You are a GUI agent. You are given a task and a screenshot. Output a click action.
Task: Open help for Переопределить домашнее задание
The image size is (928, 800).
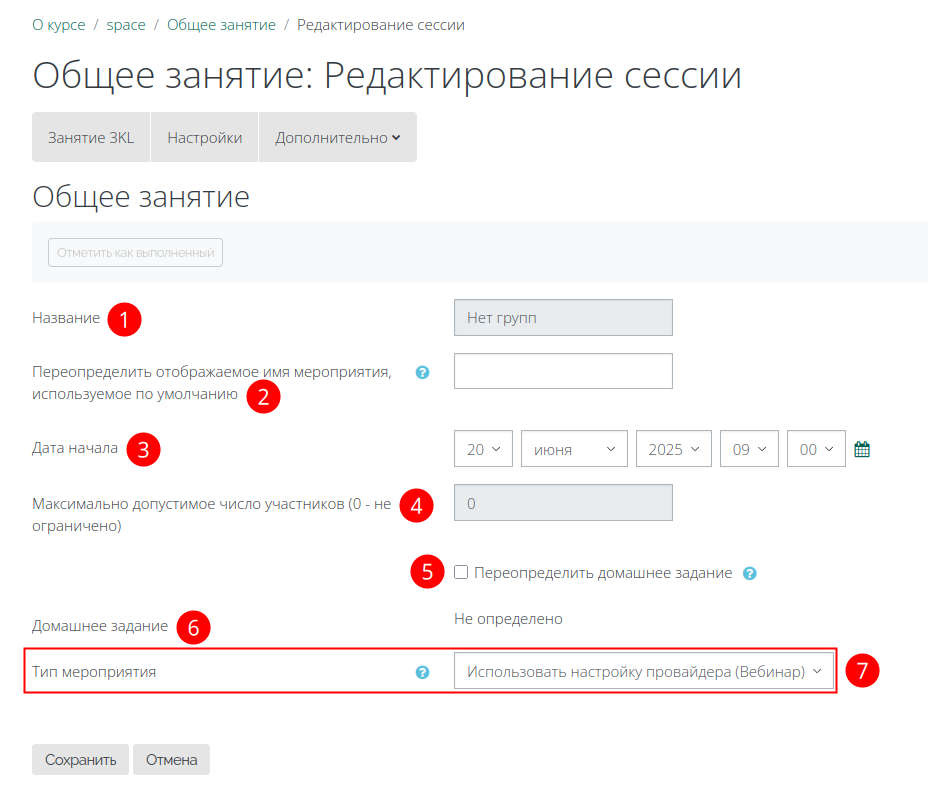coord(749,573)
